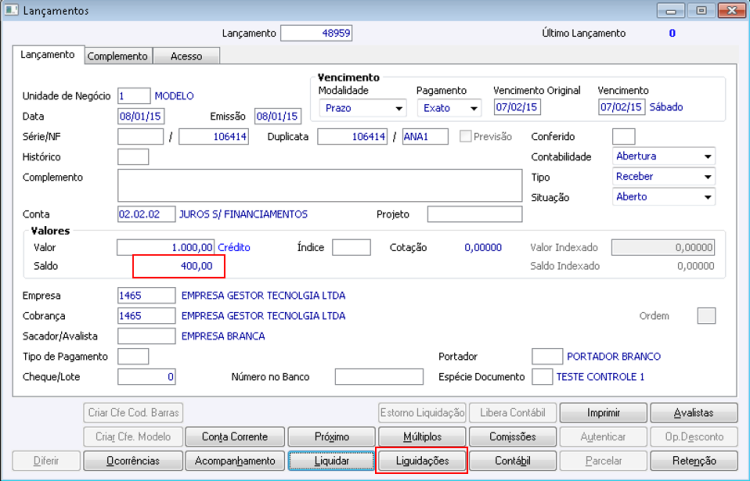Click the Lançamentos window title icon

coord(11,10)
